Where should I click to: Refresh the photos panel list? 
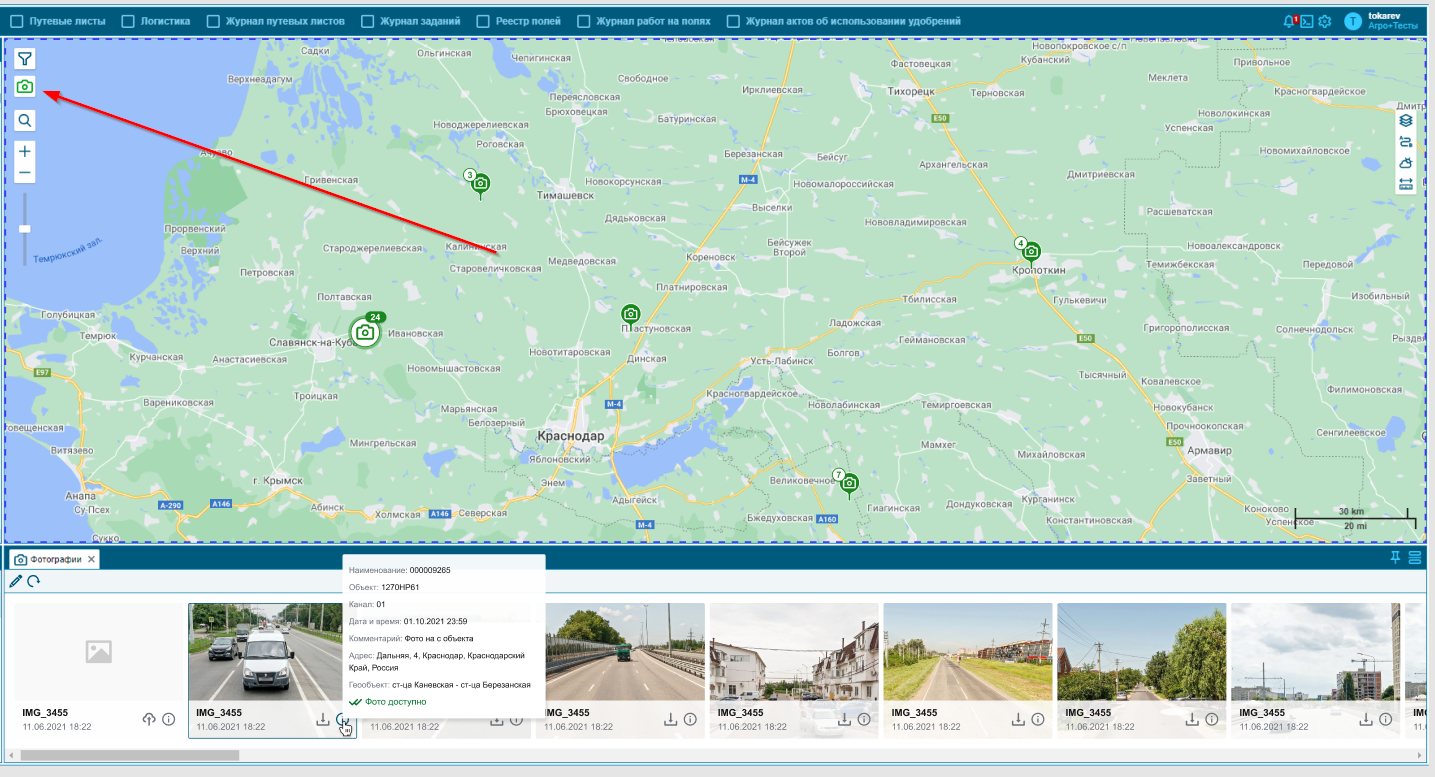click(33, 581)
